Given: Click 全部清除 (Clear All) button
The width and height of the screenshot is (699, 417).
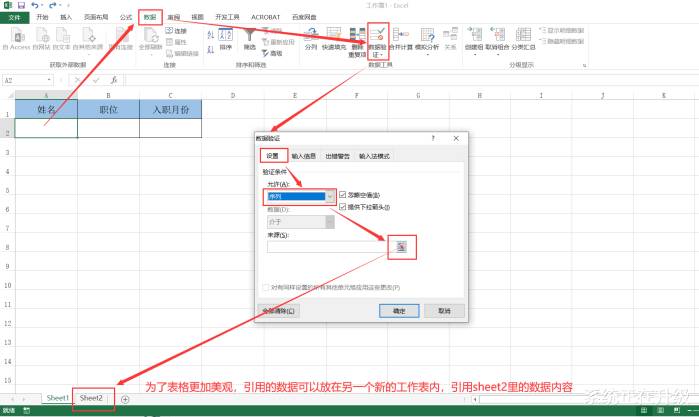Looking at the screenshot, I should [x=279, y=311].
